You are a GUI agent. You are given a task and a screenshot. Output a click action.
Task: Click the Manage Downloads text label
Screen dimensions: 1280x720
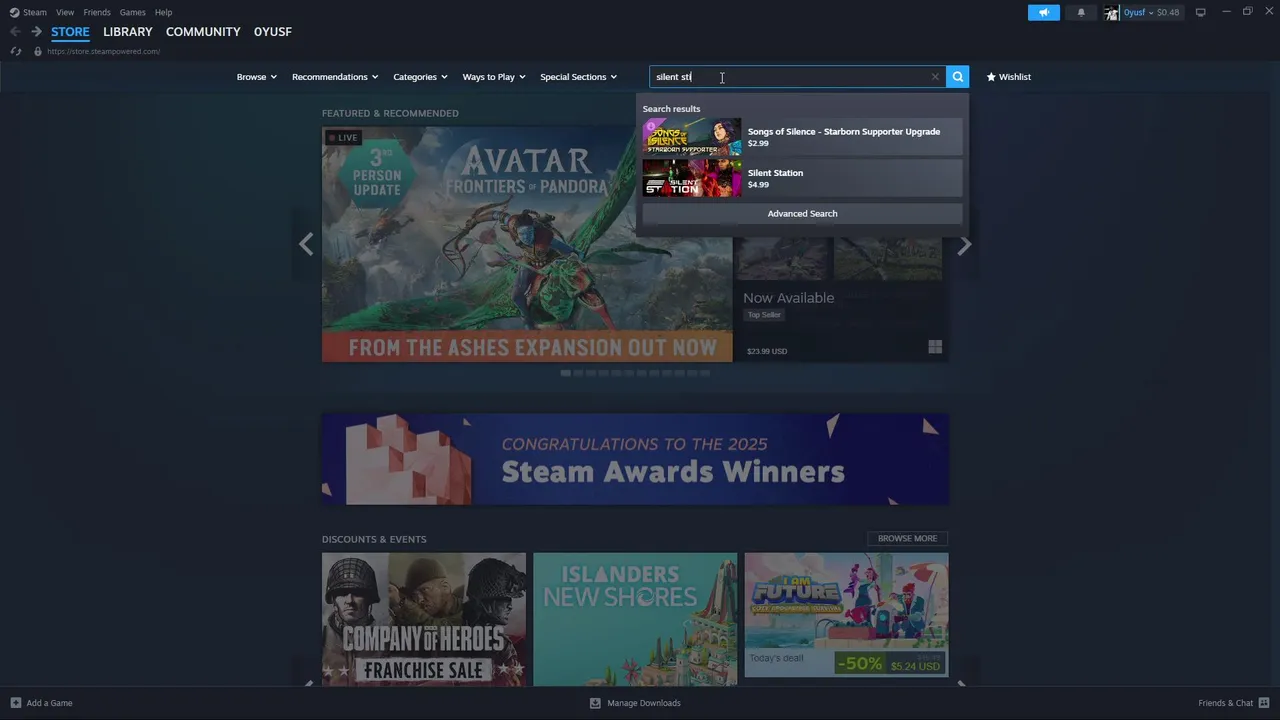644,703
